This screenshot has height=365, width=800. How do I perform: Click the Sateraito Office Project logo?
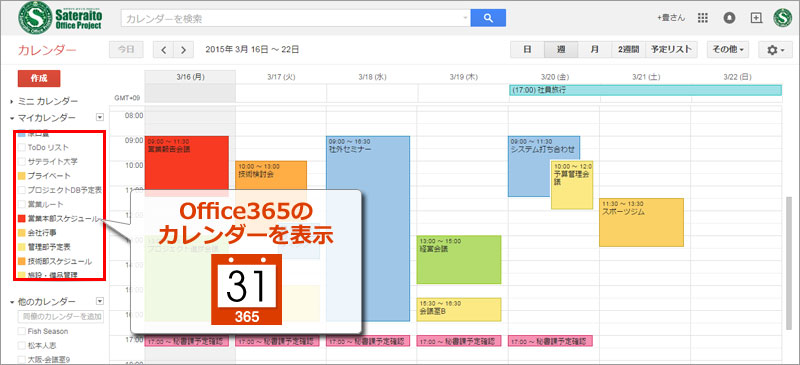tap(60, 17)
